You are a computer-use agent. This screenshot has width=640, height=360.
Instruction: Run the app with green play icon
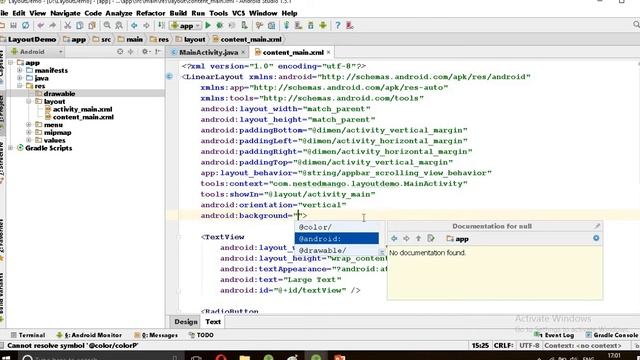(208, 26)
